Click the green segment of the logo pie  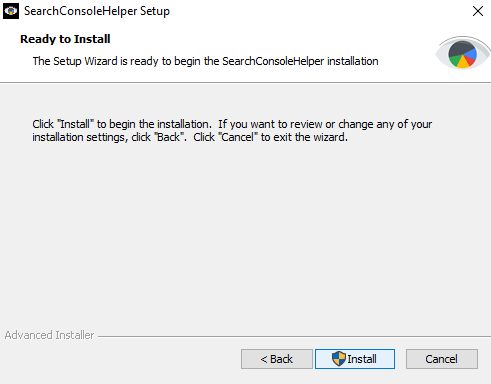pyautogui.click(x=455, y=60)
